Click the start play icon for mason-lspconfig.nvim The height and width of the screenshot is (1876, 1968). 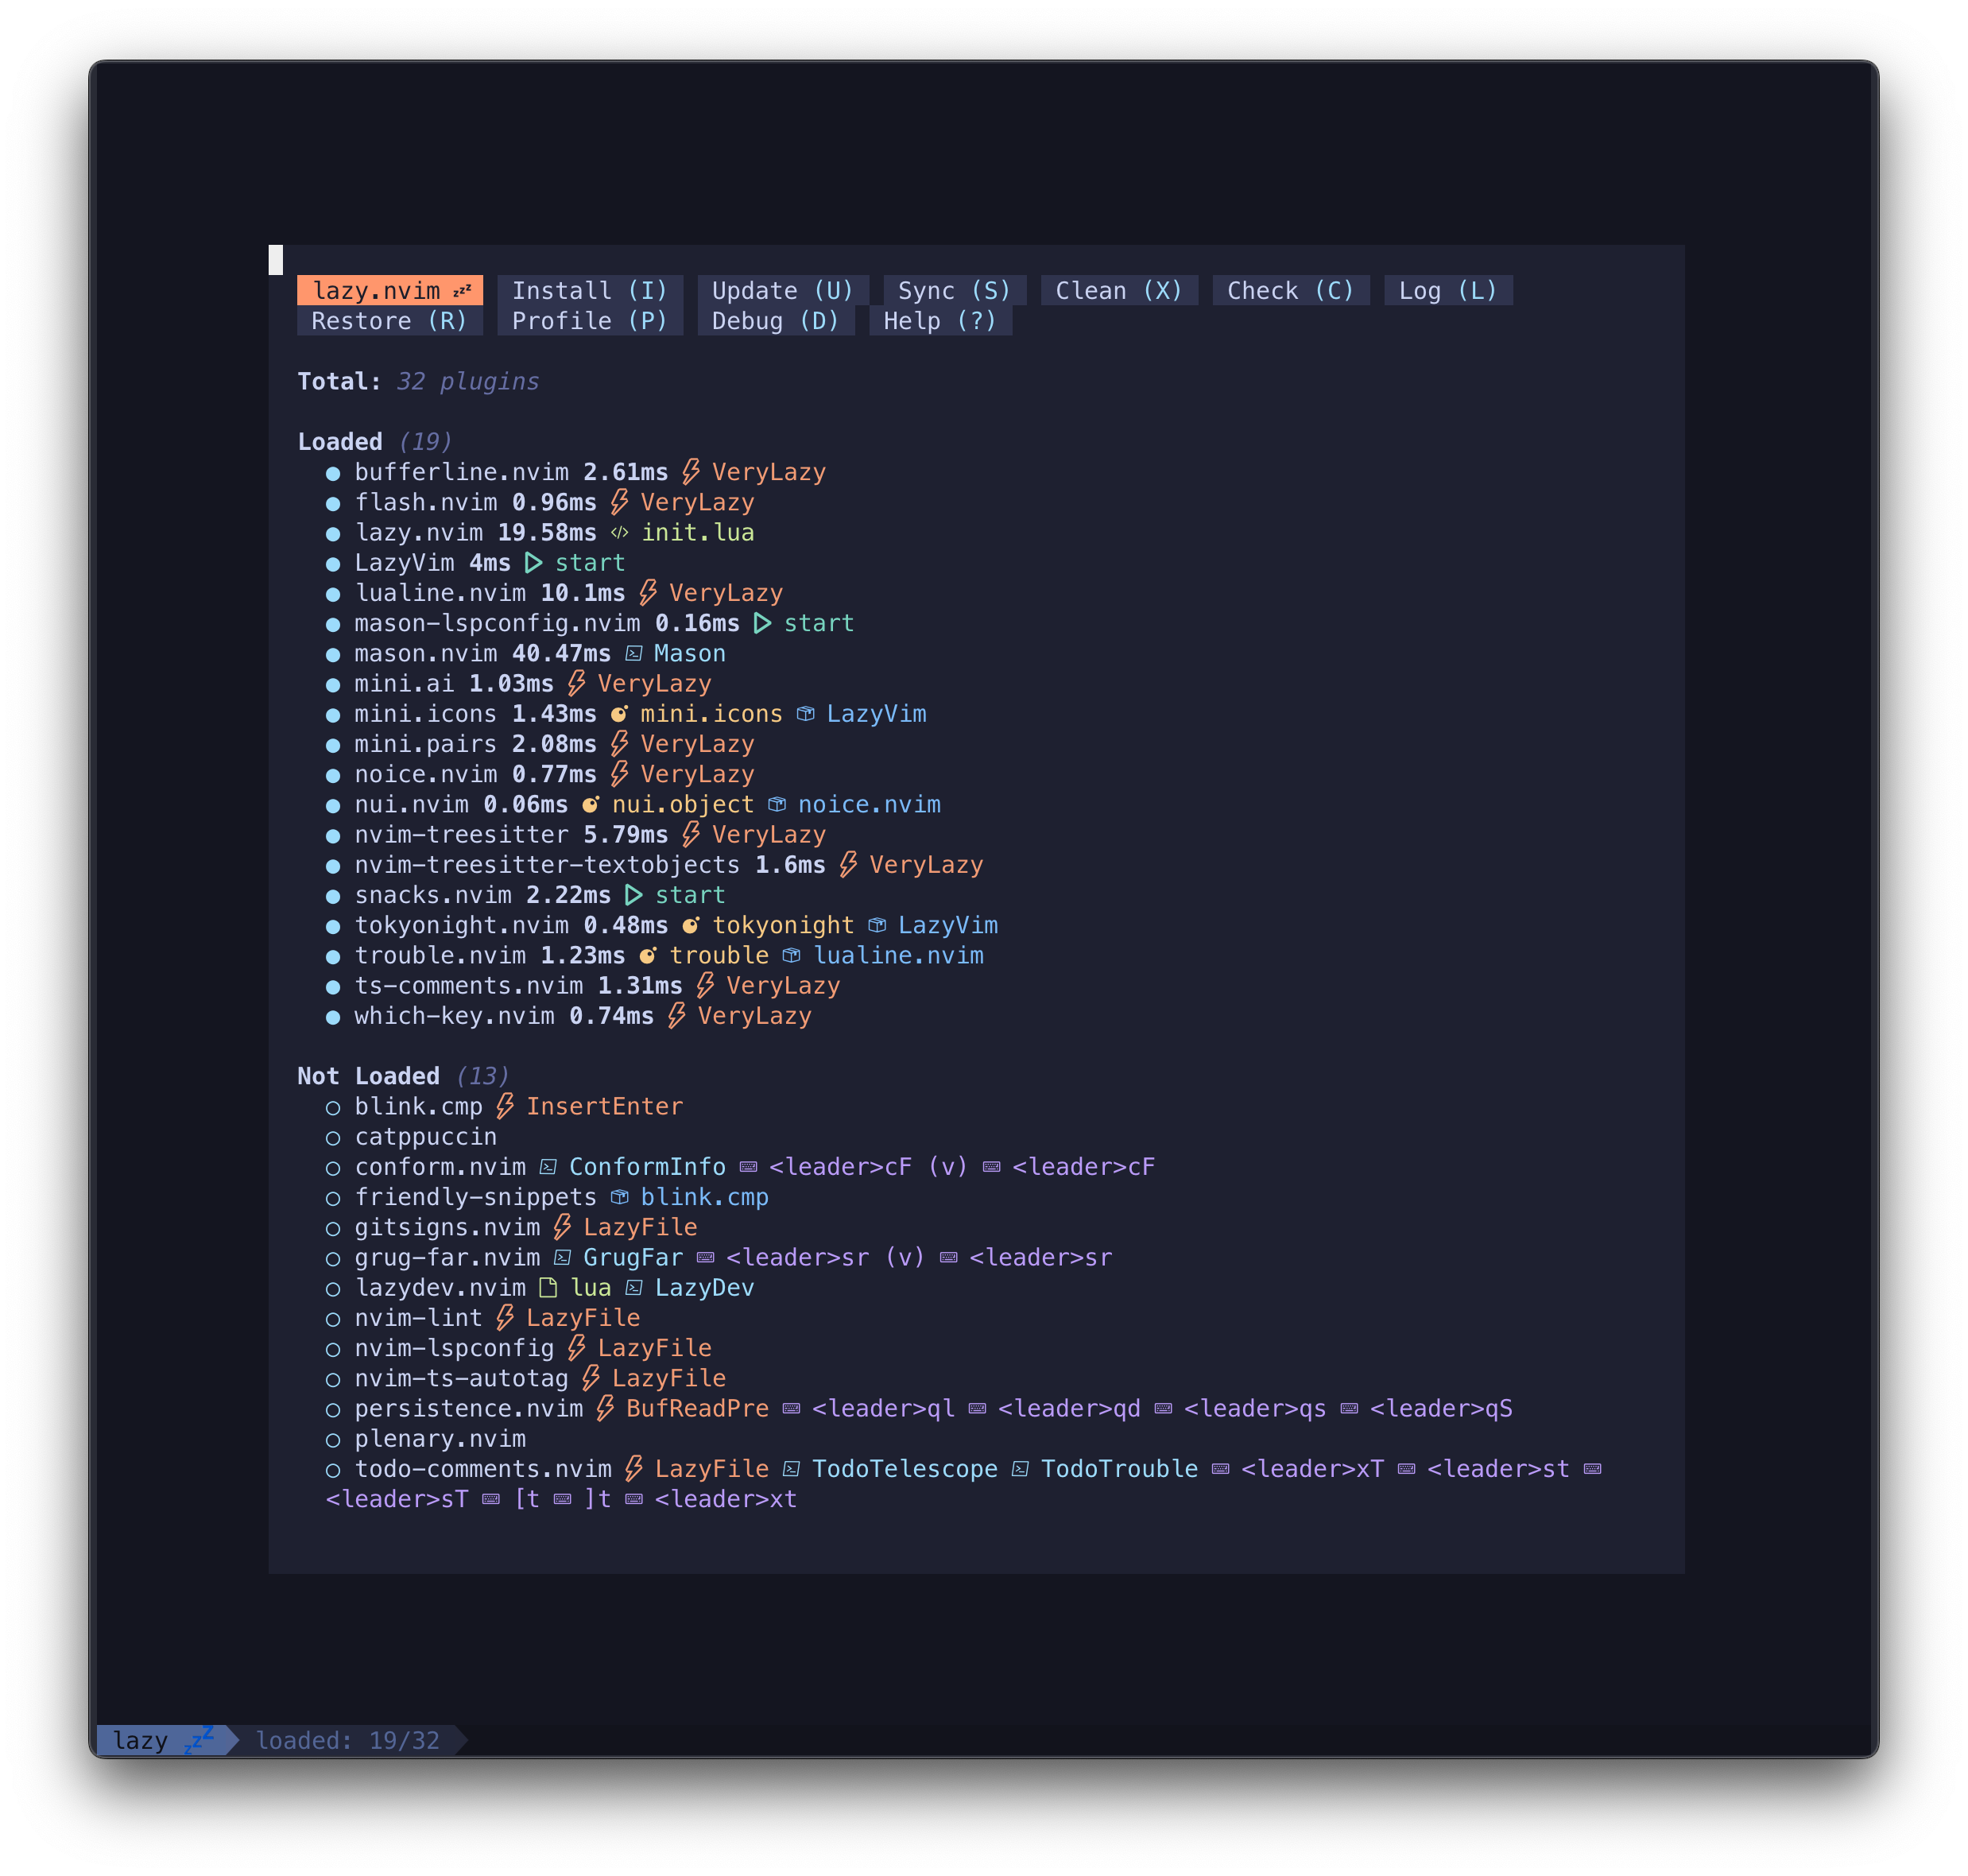point(763,623)
